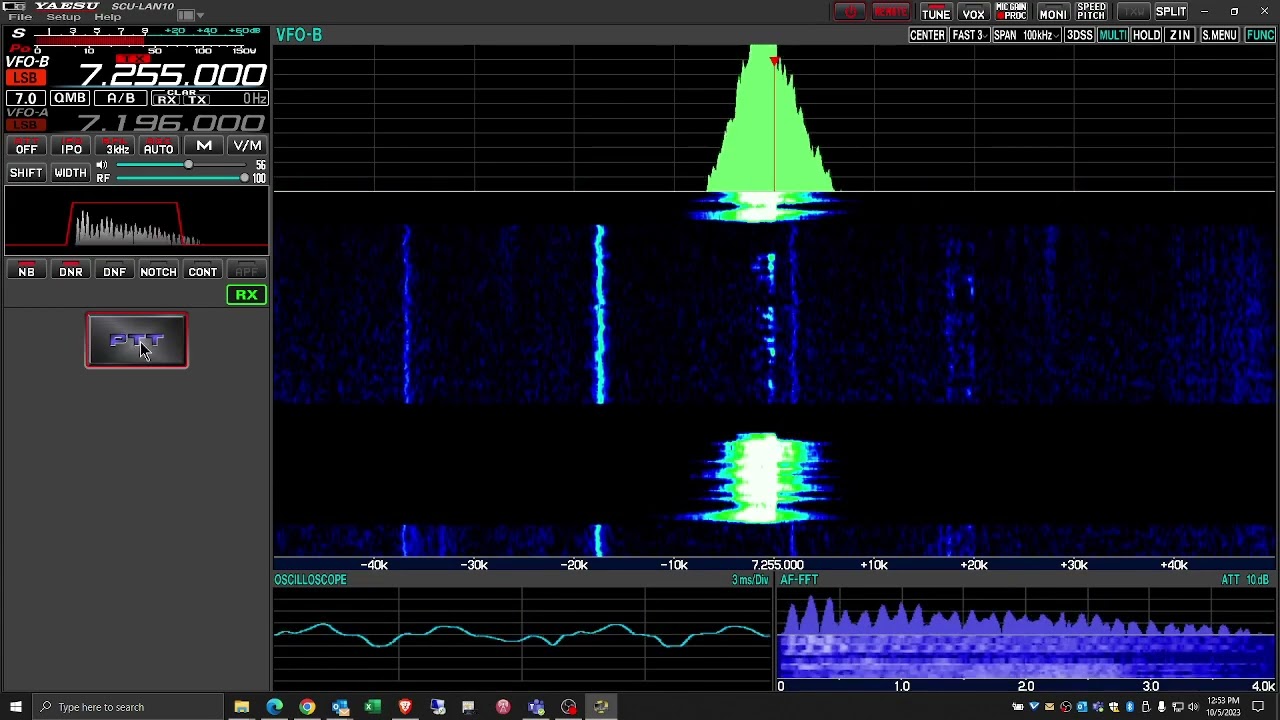Open the AGC AUTO selector
This screenshot has height=720, width=1280.
click(x=158, y=148)
